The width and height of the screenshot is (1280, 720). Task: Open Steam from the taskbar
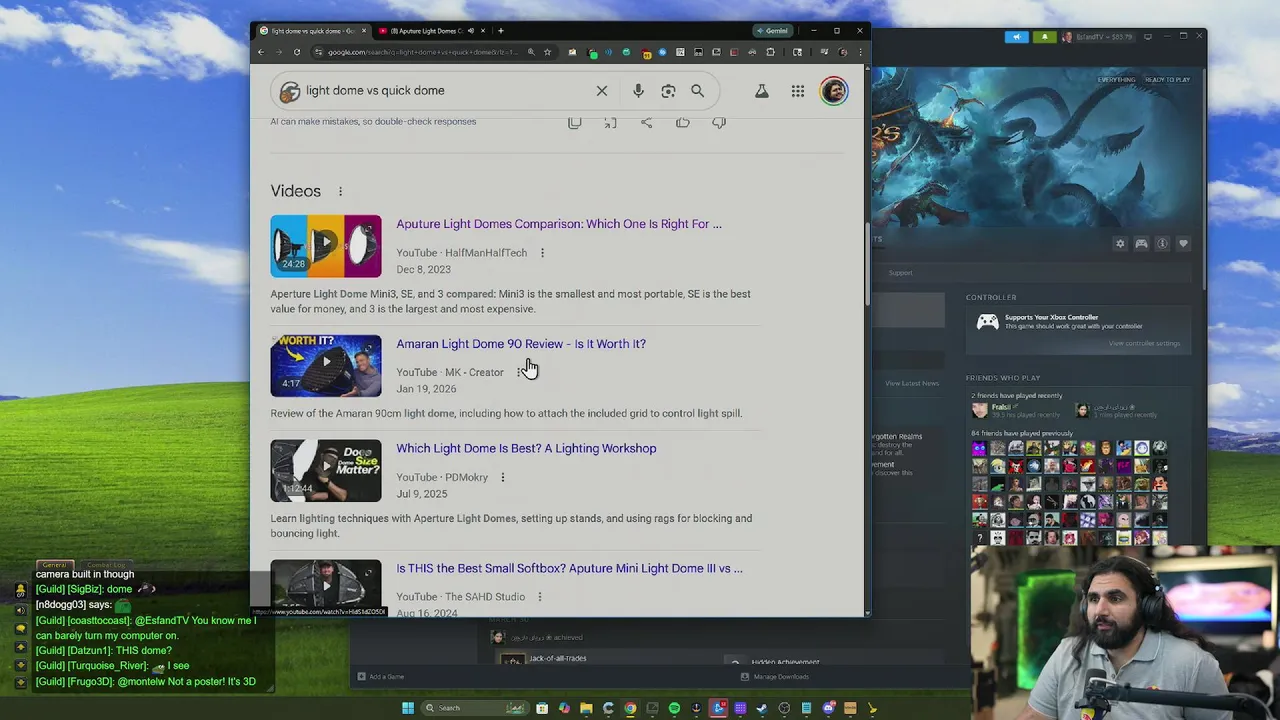[x=762, y=708]
